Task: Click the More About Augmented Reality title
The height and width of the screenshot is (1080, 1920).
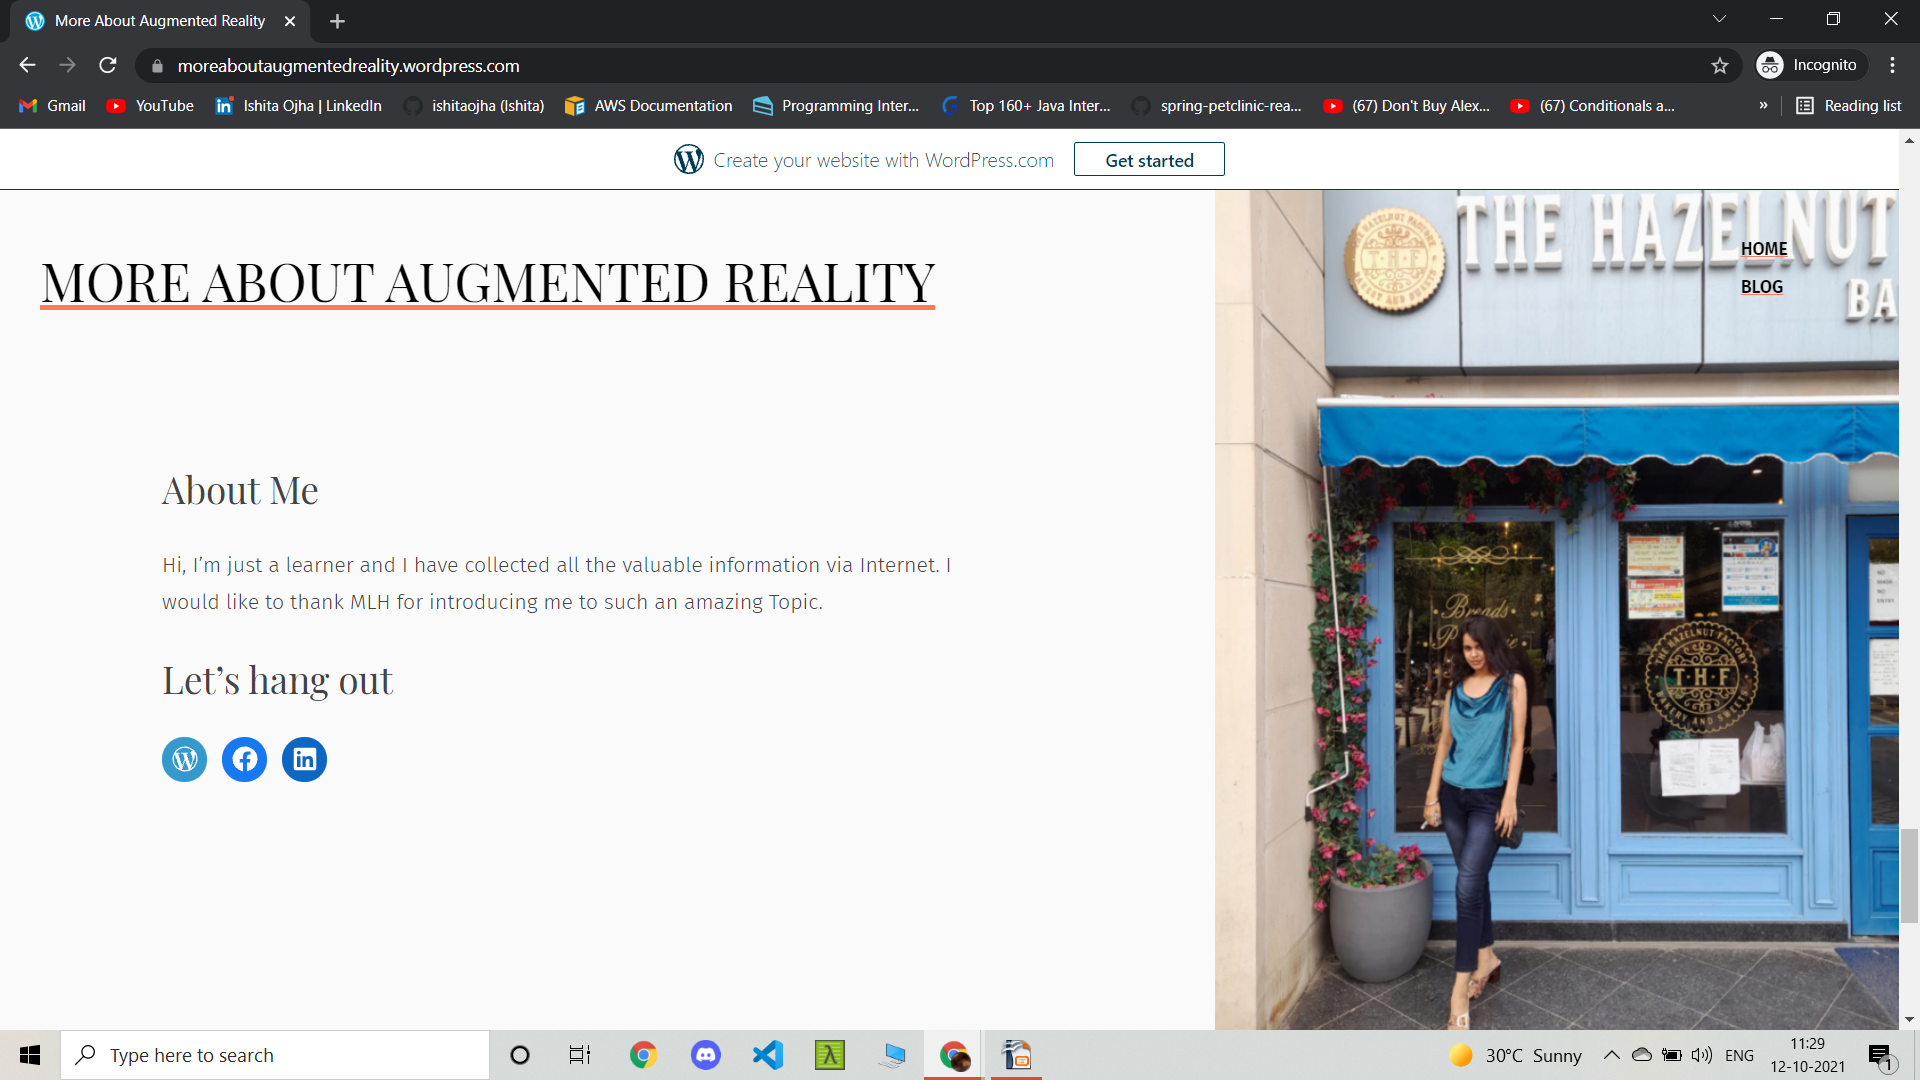Action: pyautogui.click(x=487, y=283)
